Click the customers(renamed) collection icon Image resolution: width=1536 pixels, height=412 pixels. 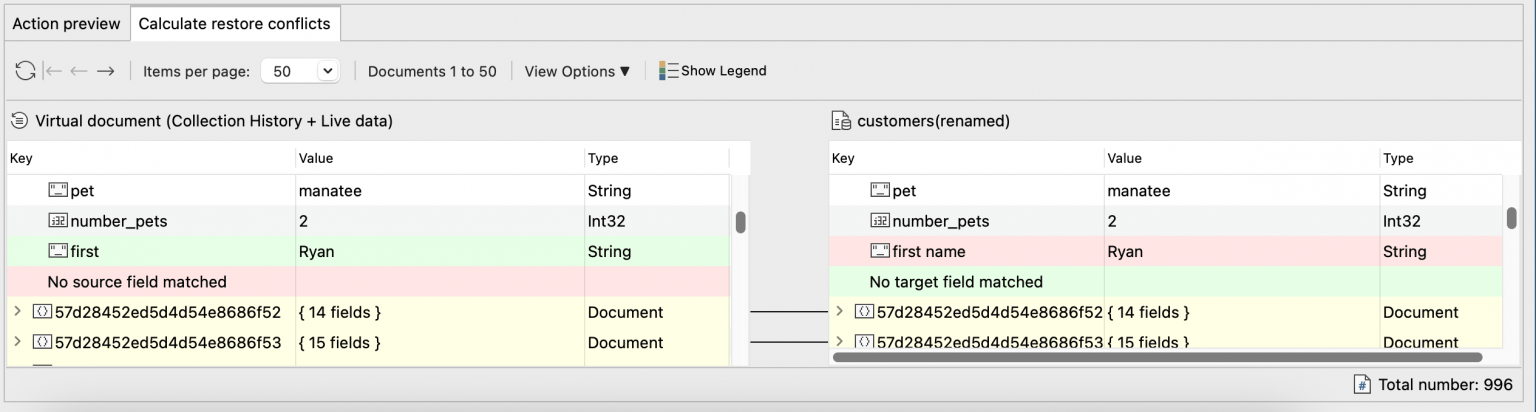(841, 121)
